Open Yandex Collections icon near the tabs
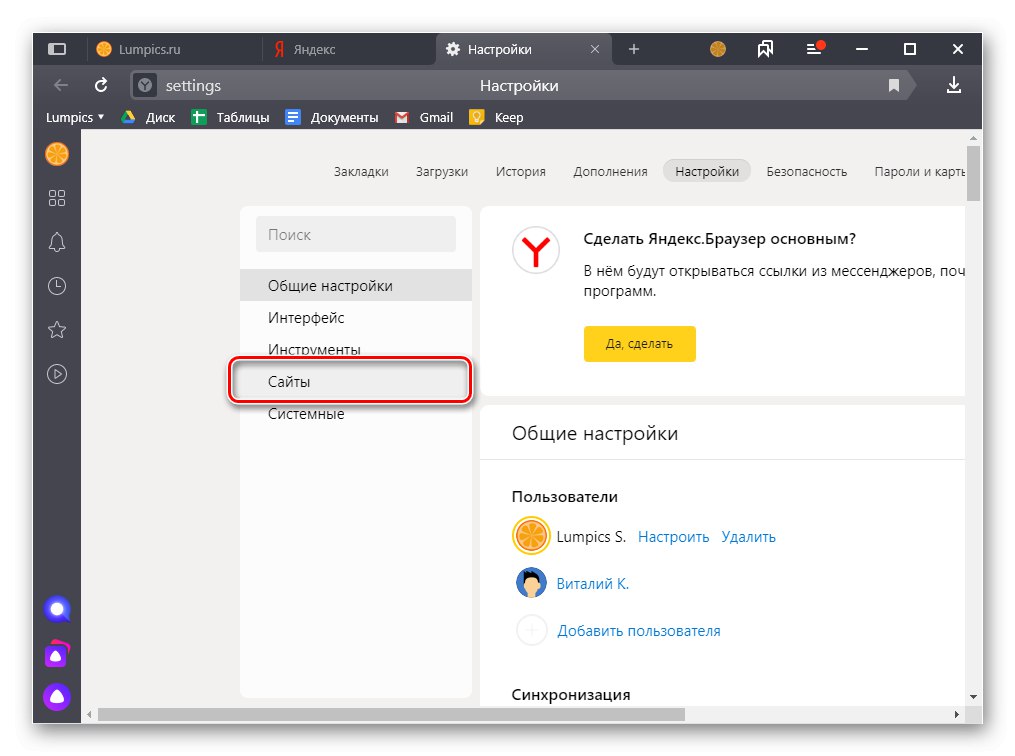The image size is (1015, 756). 766,48
